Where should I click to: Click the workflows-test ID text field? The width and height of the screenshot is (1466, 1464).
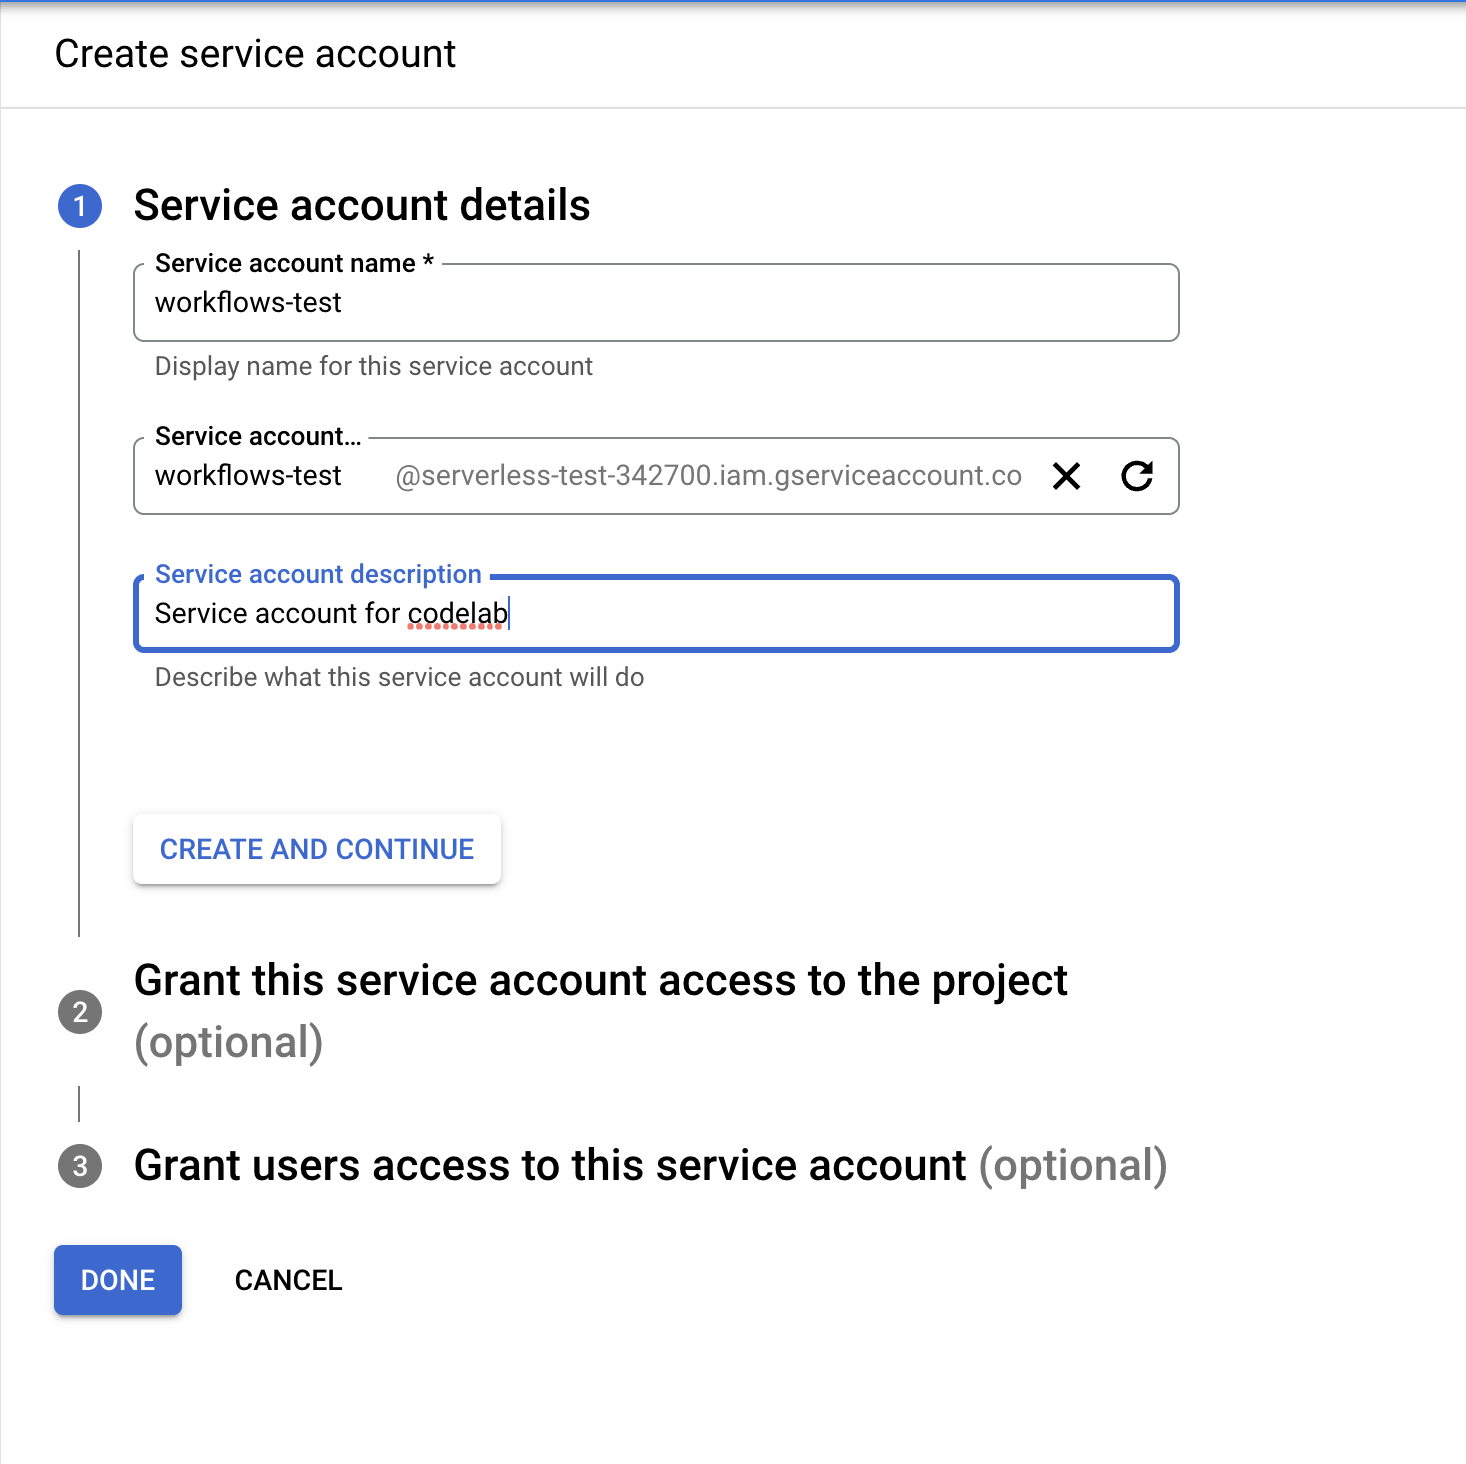(248, 477)
